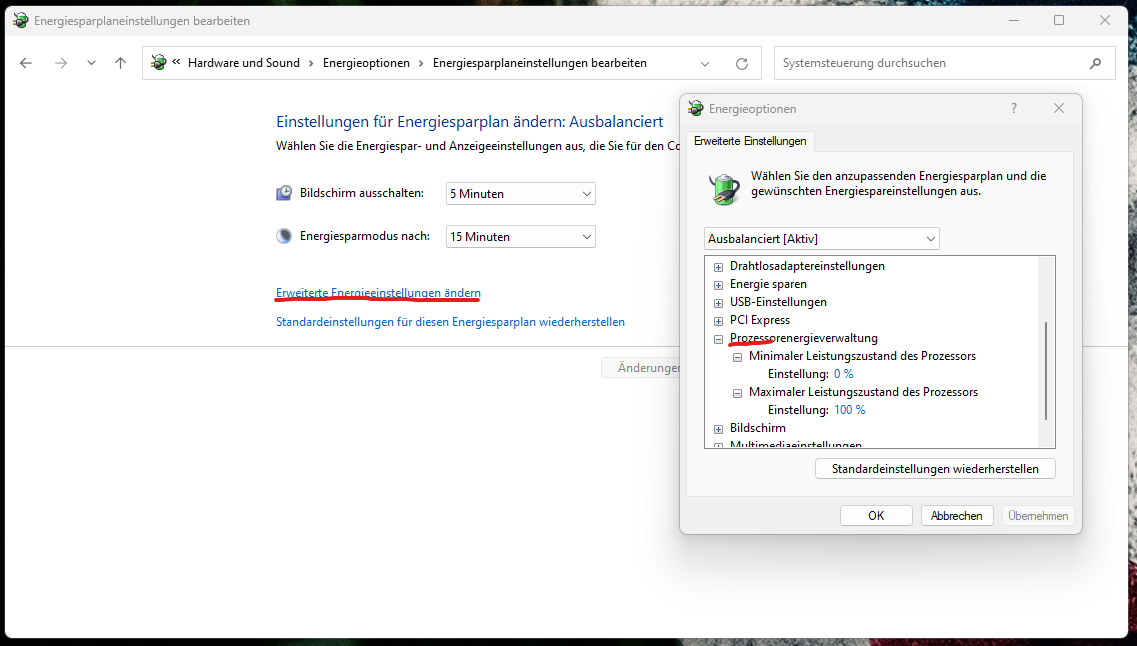Click the main window title bar icon
The image size is (1137, 646).
20,20
